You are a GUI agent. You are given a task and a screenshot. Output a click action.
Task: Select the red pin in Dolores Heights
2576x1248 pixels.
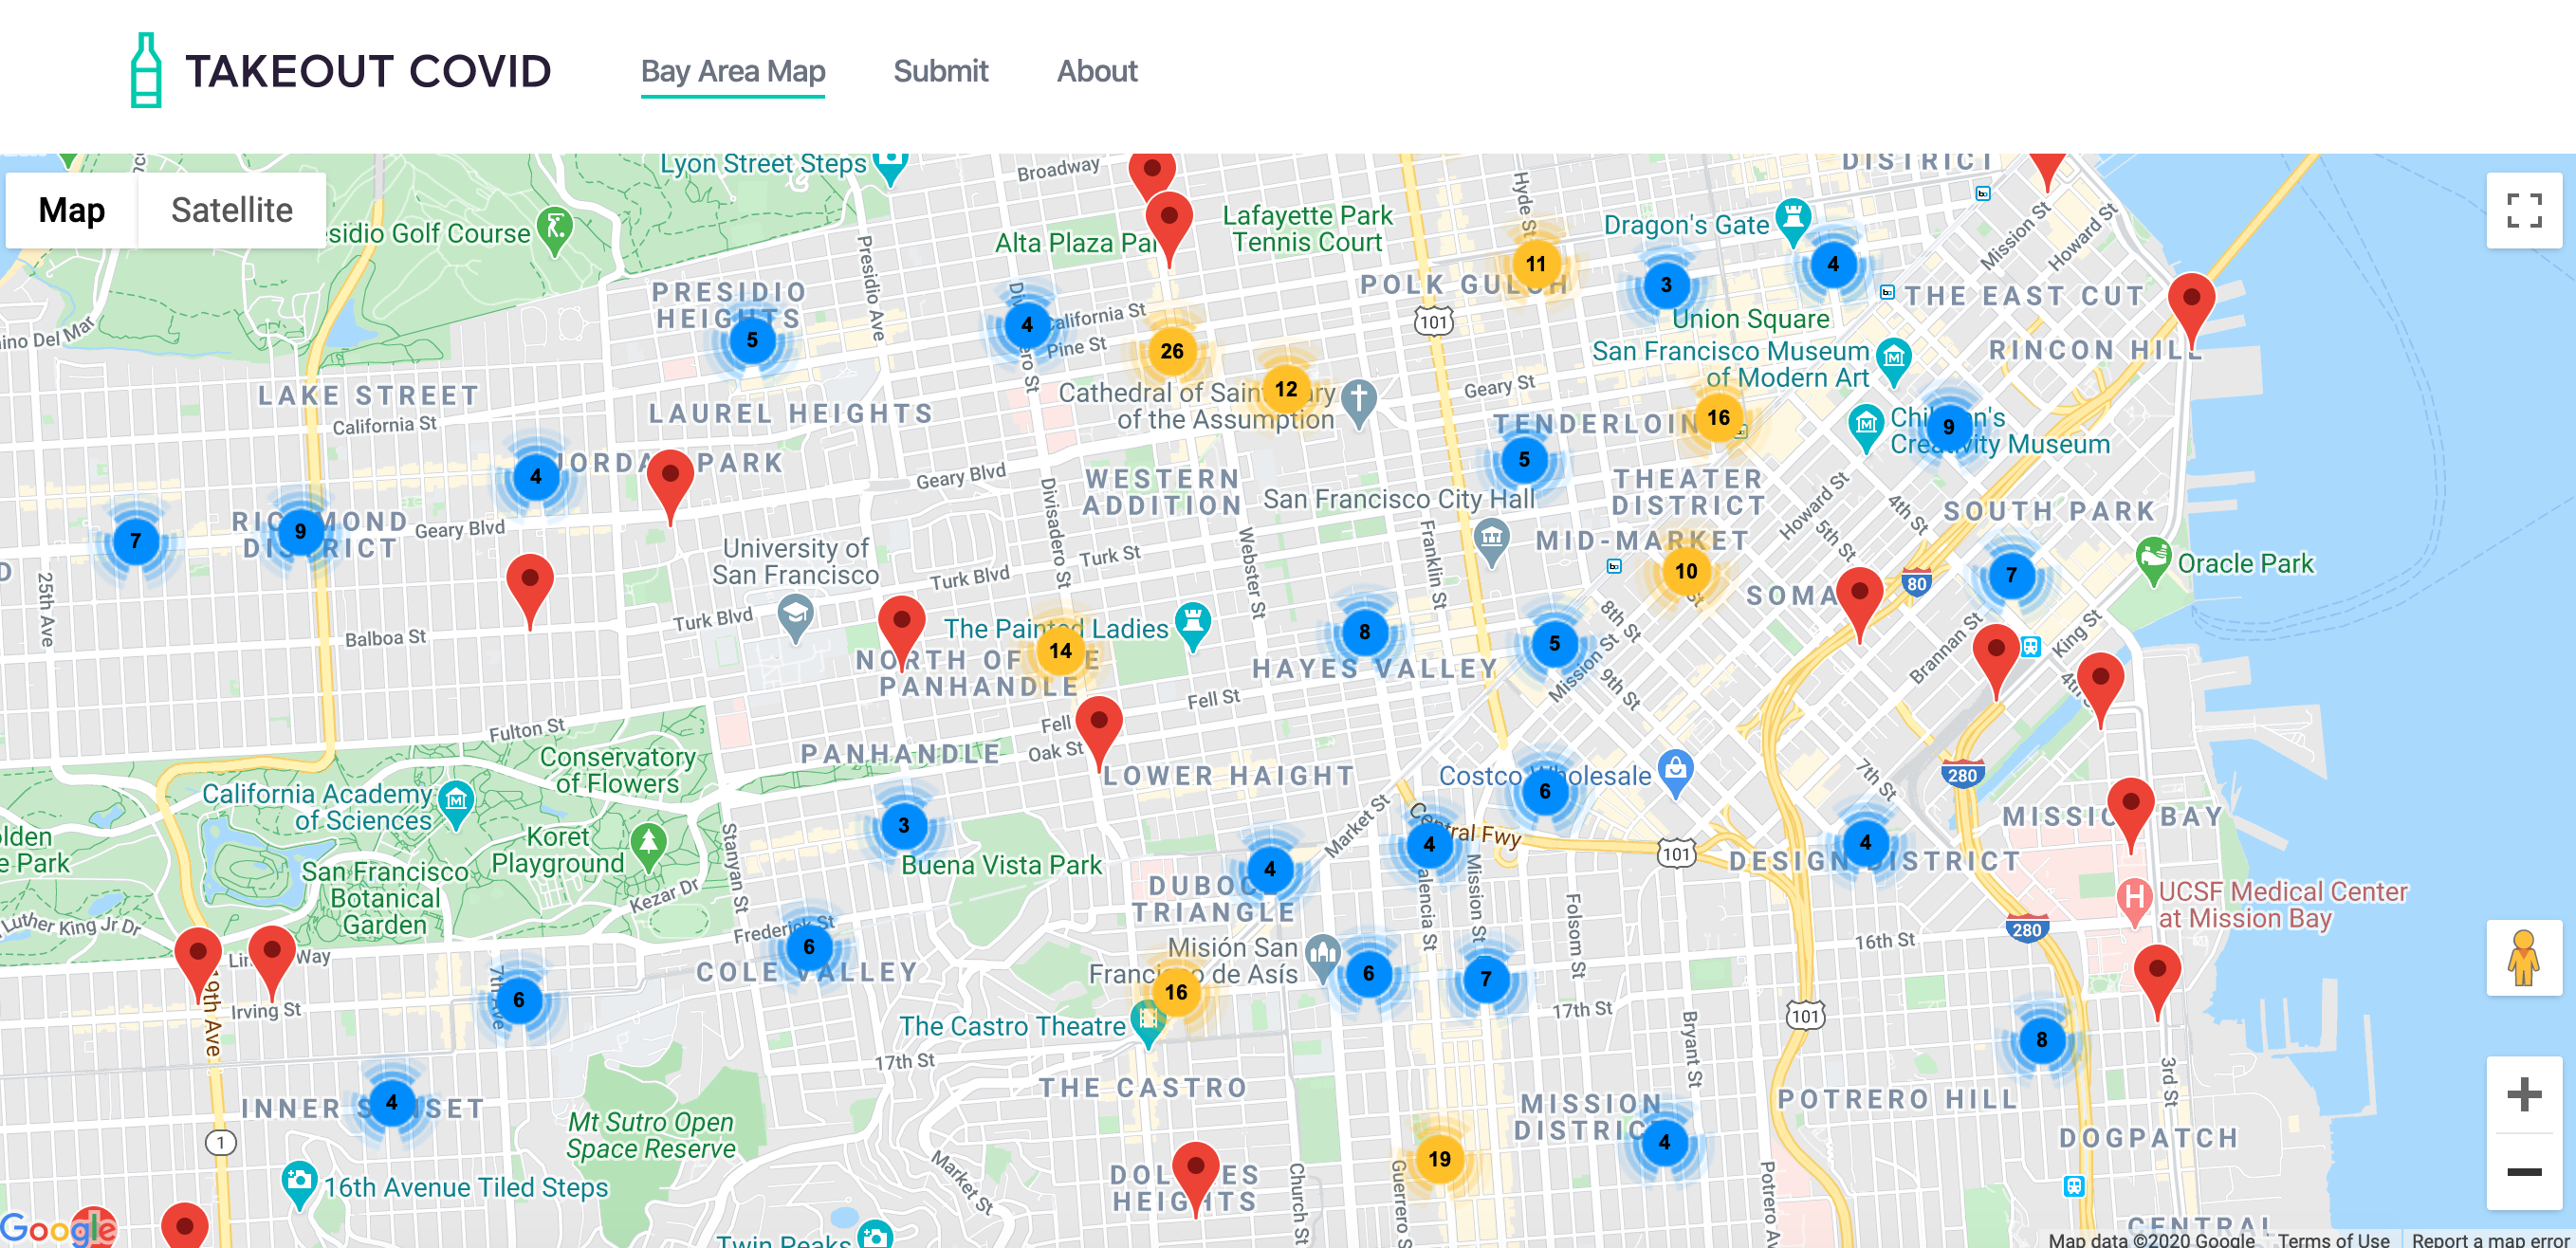(x=1195, y=1177)
